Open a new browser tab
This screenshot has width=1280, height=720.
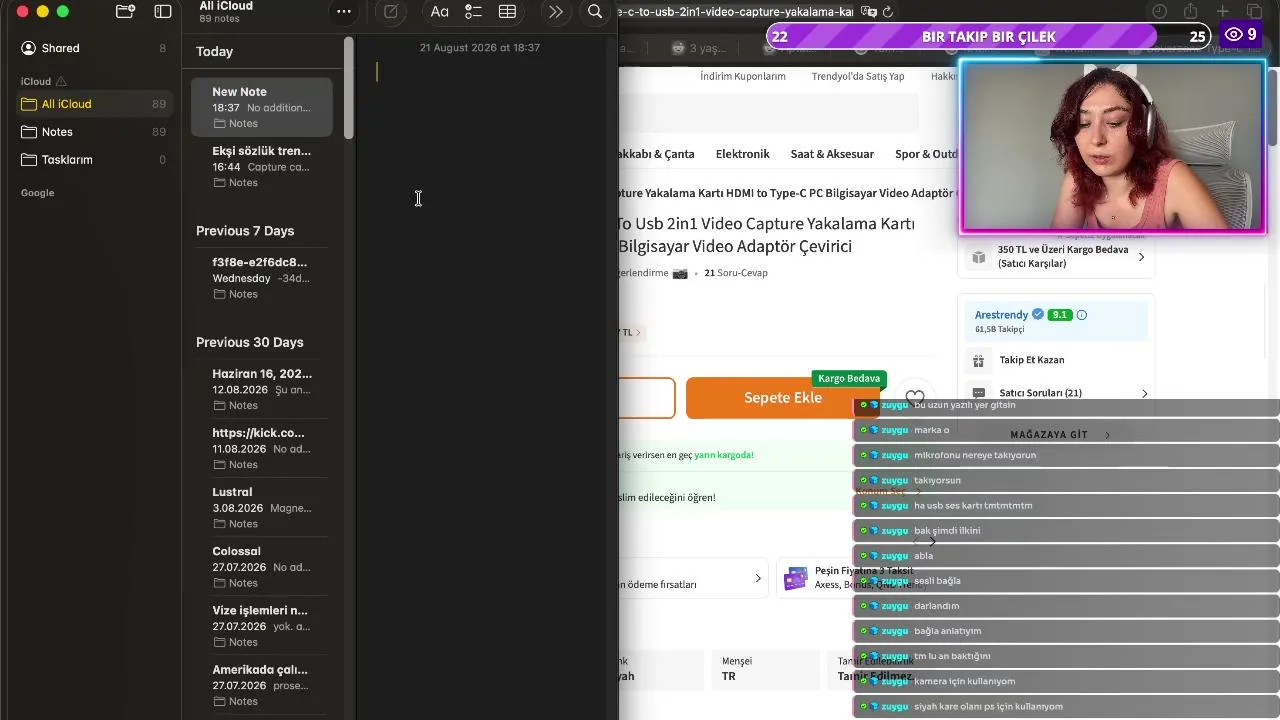1222,11
